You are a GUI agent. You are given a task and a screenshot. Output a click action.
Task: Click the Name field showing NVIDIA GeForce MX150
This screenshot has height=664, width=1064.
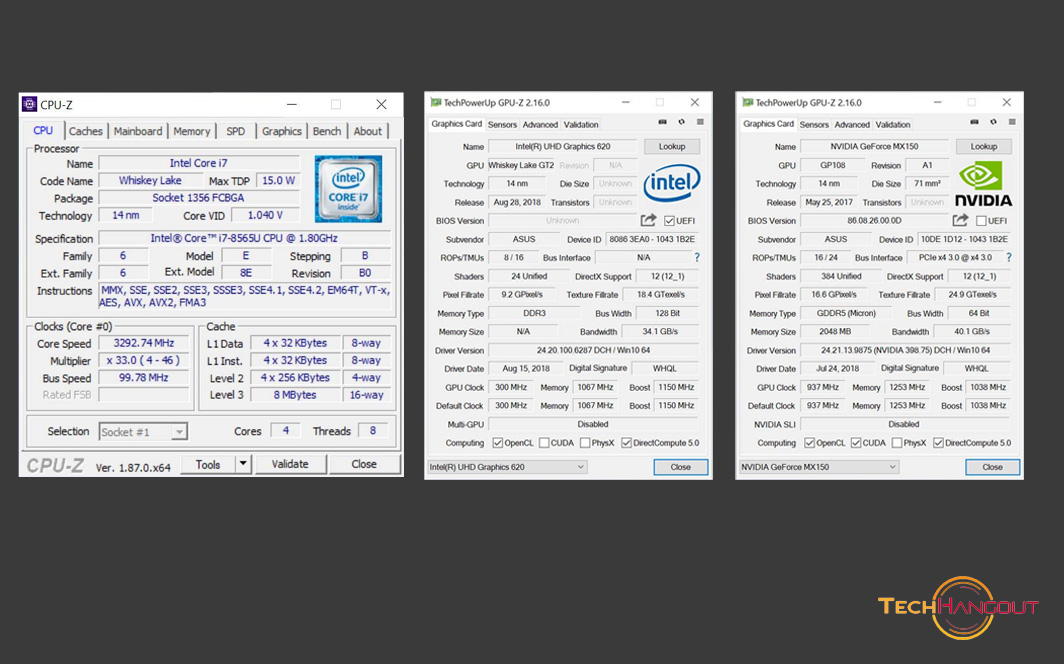[874, 147]
